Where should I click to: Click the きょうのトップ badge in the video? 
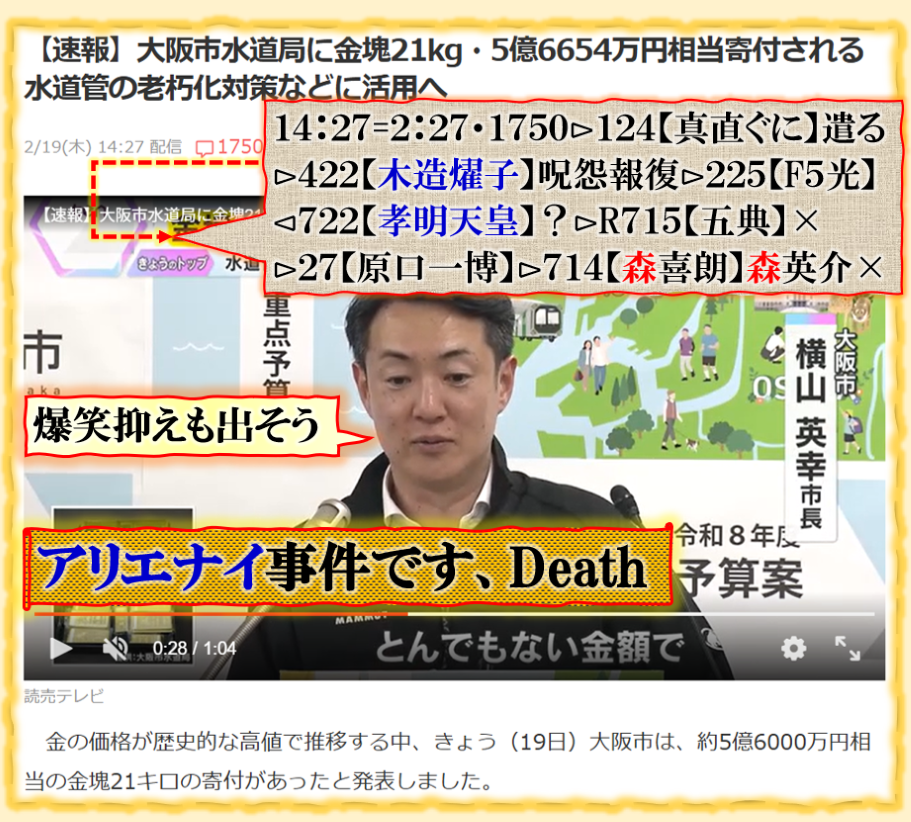[x=163, y=267]
